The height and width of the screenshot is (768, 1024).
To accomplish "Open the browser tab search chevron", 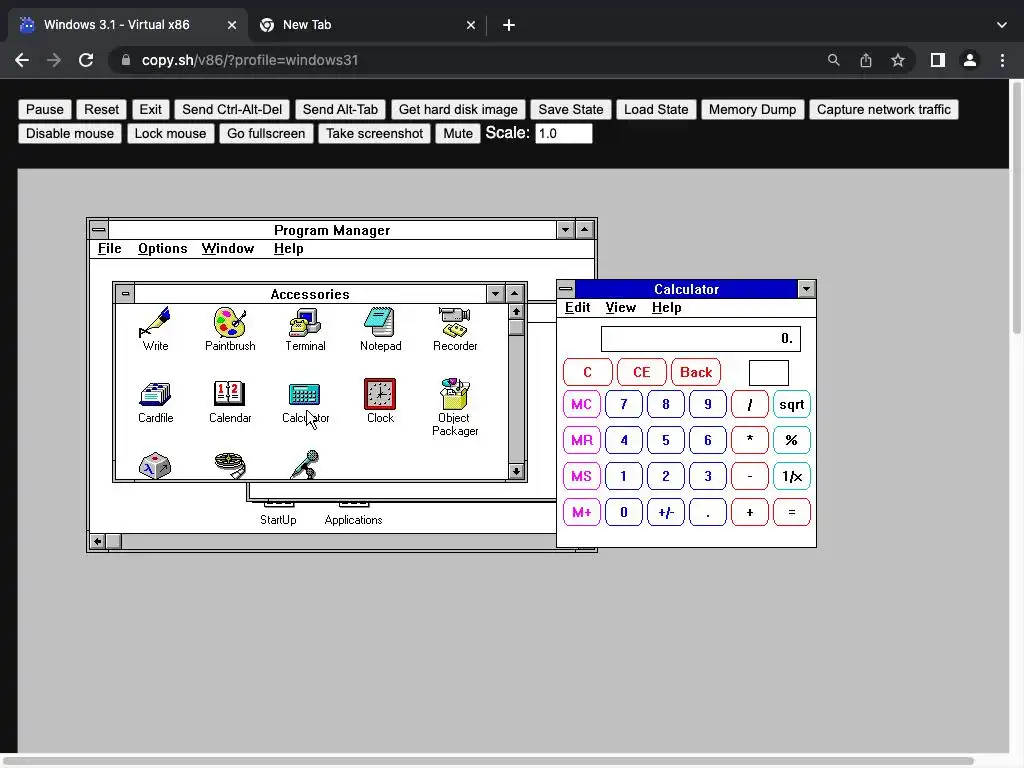I will click(x=1002, y=25).
